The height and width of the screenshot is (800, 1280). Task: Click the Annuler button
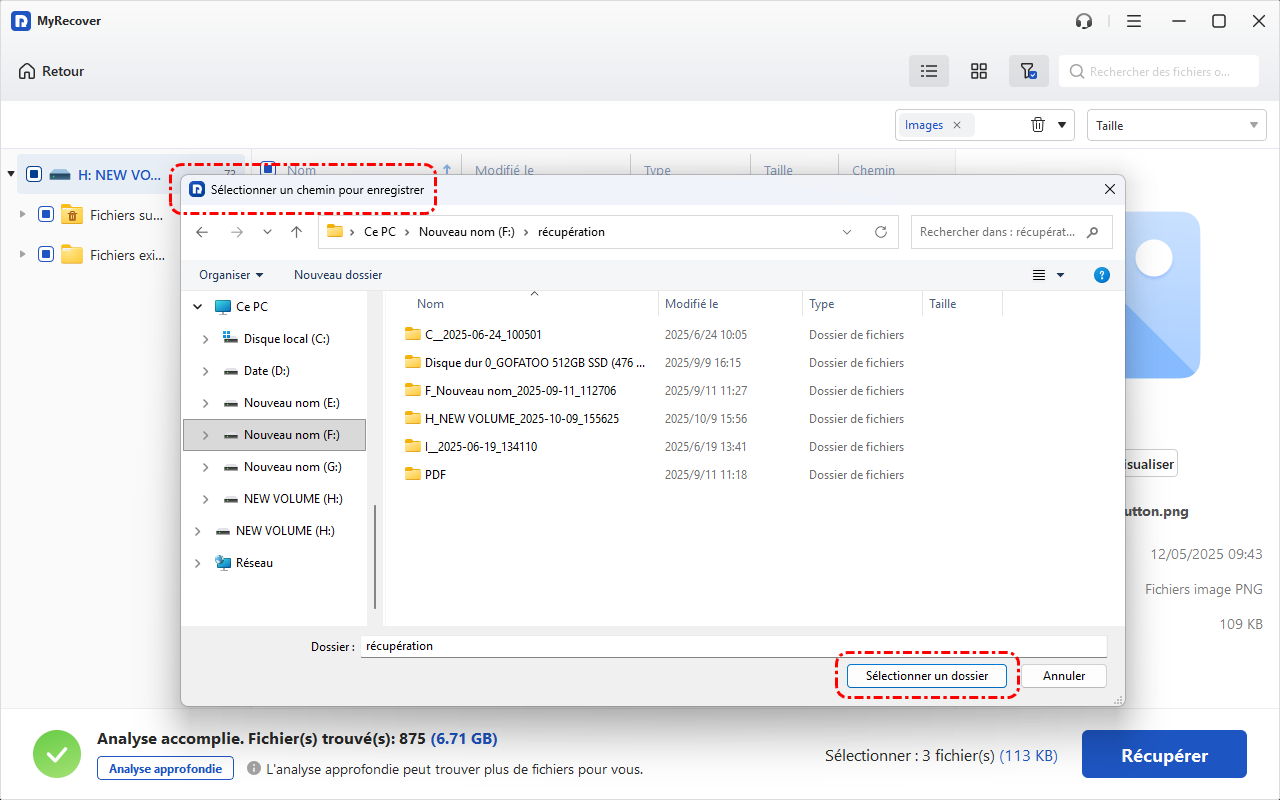[1064, 676]
